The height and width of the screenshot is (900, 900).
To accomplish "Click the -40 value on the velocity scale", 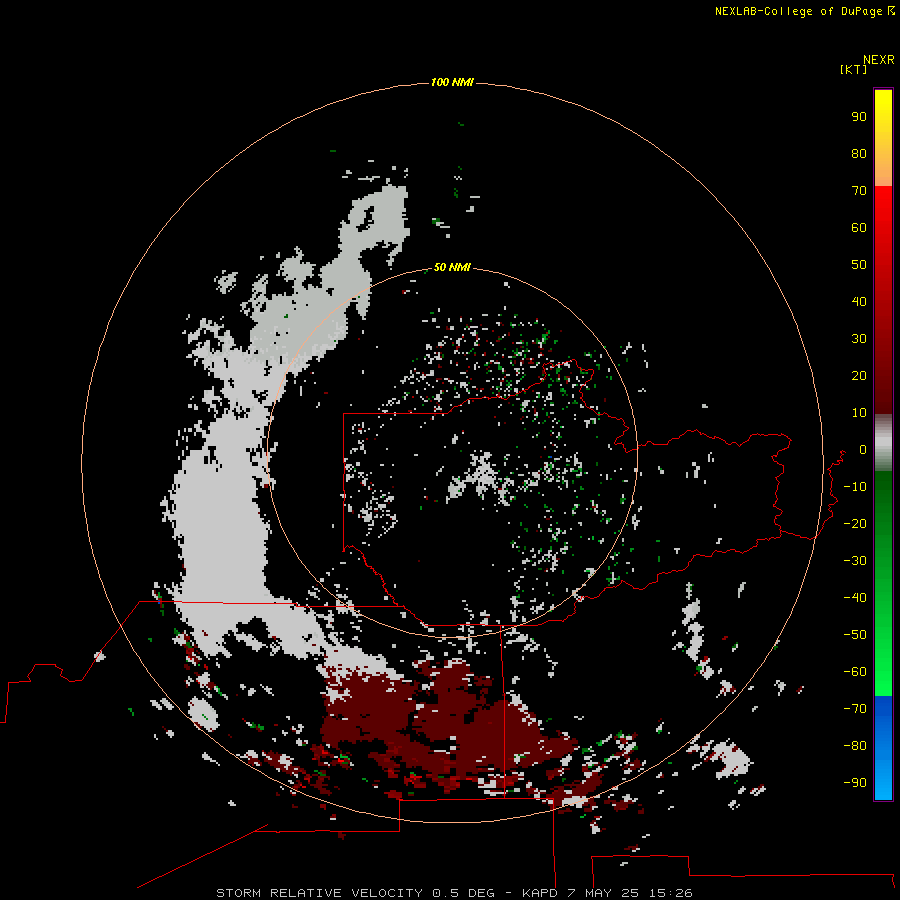I will [855, 598].
